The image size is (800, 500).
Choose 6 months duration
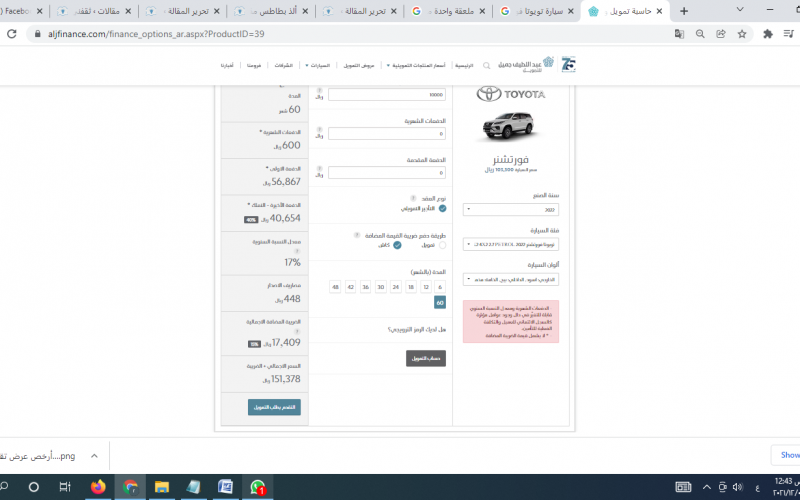(440, 287)
